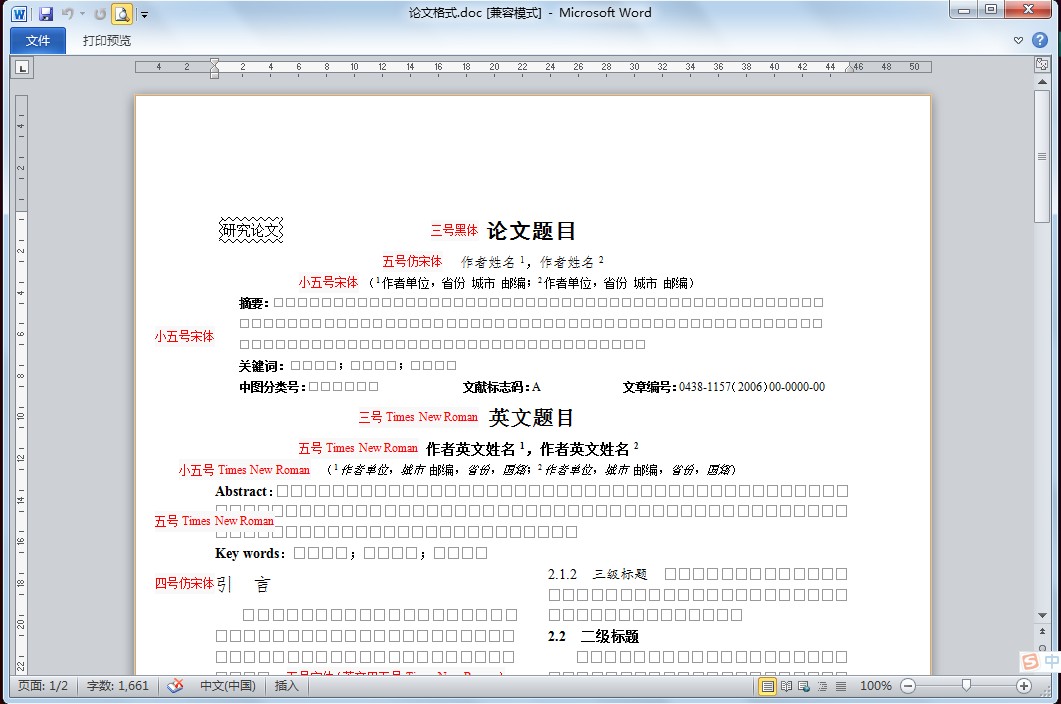Switch to Outline view
Viewport: 1061px width, 704px height.
pyautogui.click(x=822, y=686)
